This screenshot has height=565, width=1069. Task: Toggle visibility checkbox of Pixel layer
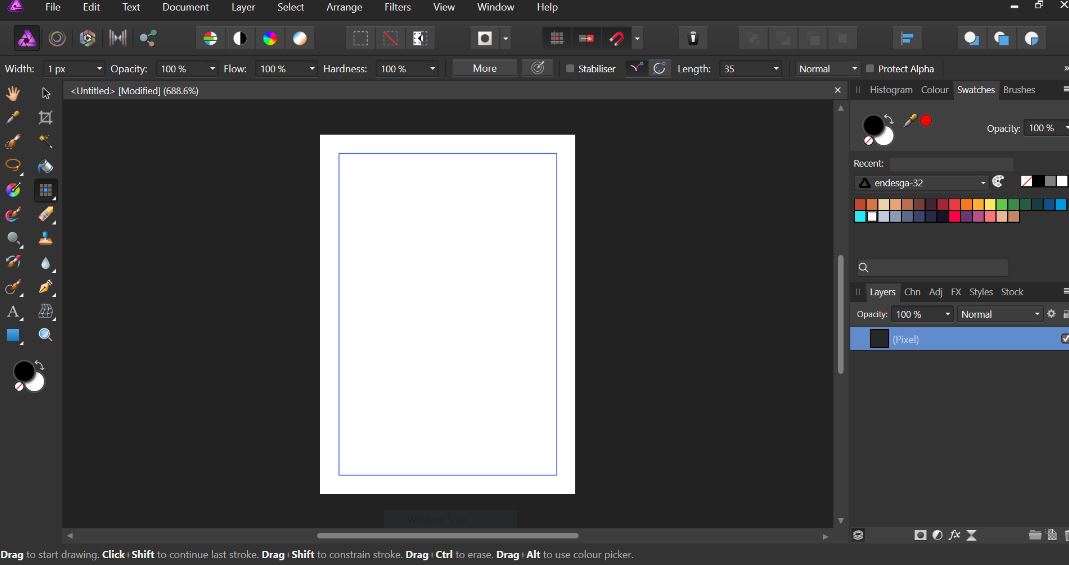point(1065,339)
